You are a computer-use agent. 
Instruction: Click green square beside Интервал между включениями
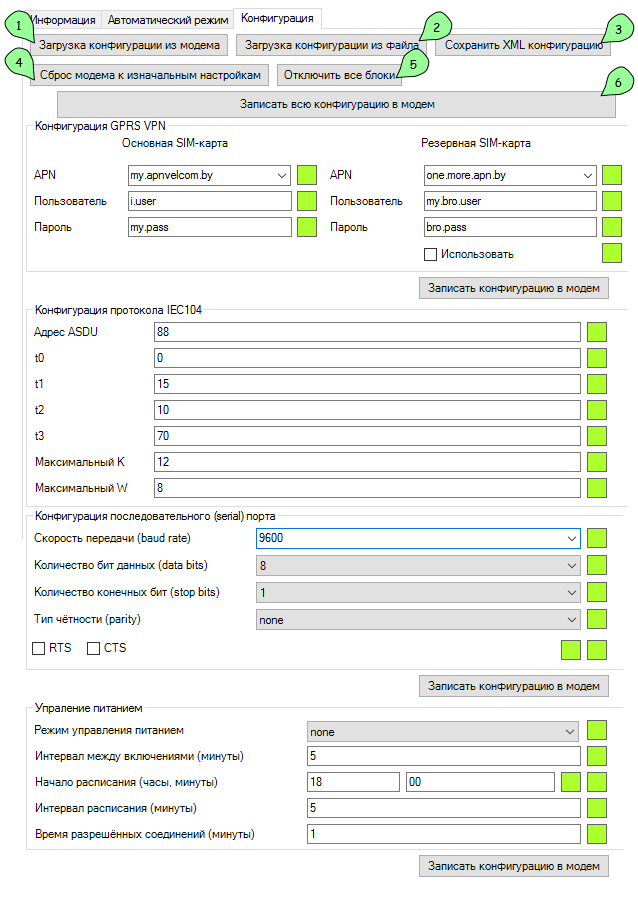coord(597,756)
